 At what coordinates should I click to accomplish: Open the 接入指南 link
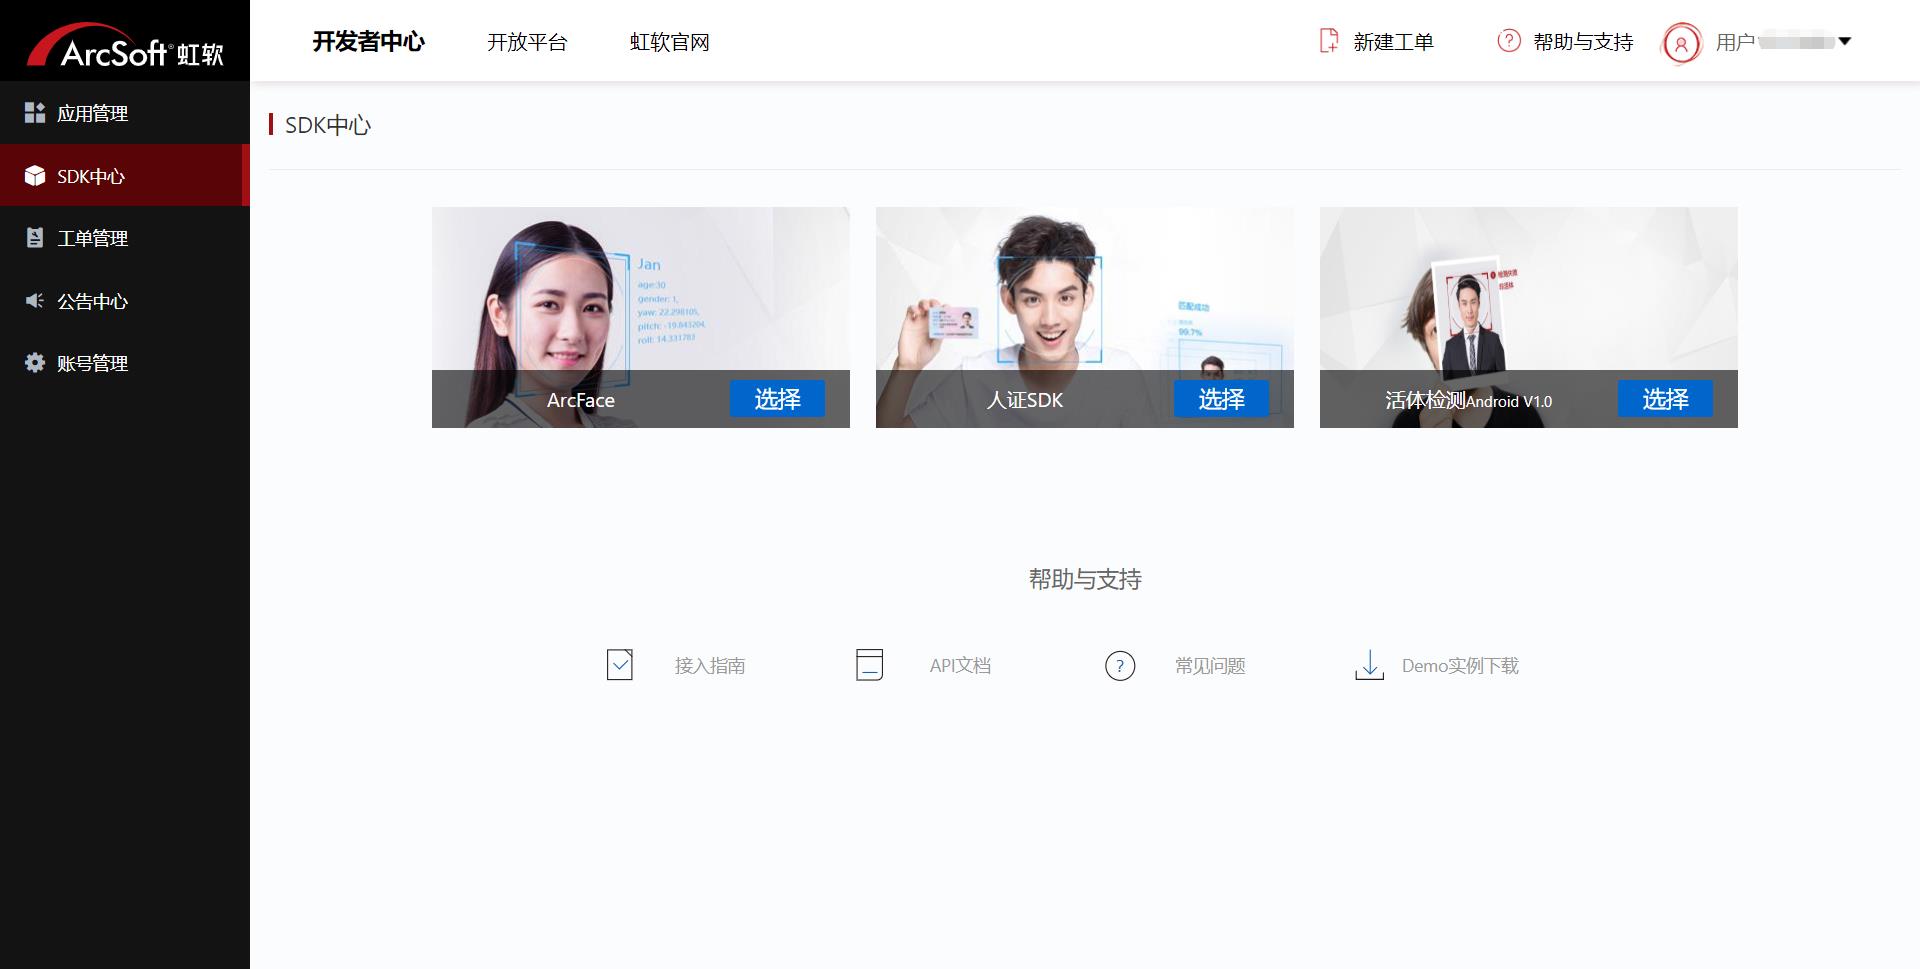click(x=710, y=666)
